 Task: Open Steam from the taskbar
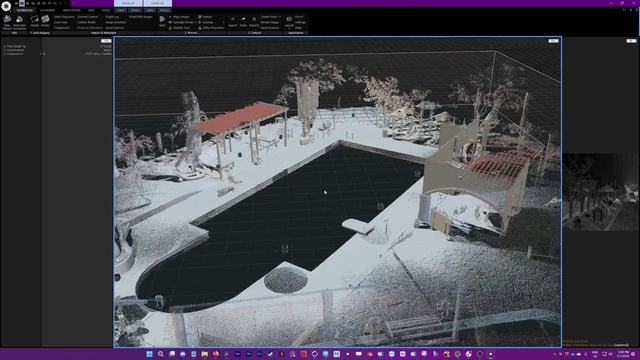pyautogui.click(x=271, y=354)
